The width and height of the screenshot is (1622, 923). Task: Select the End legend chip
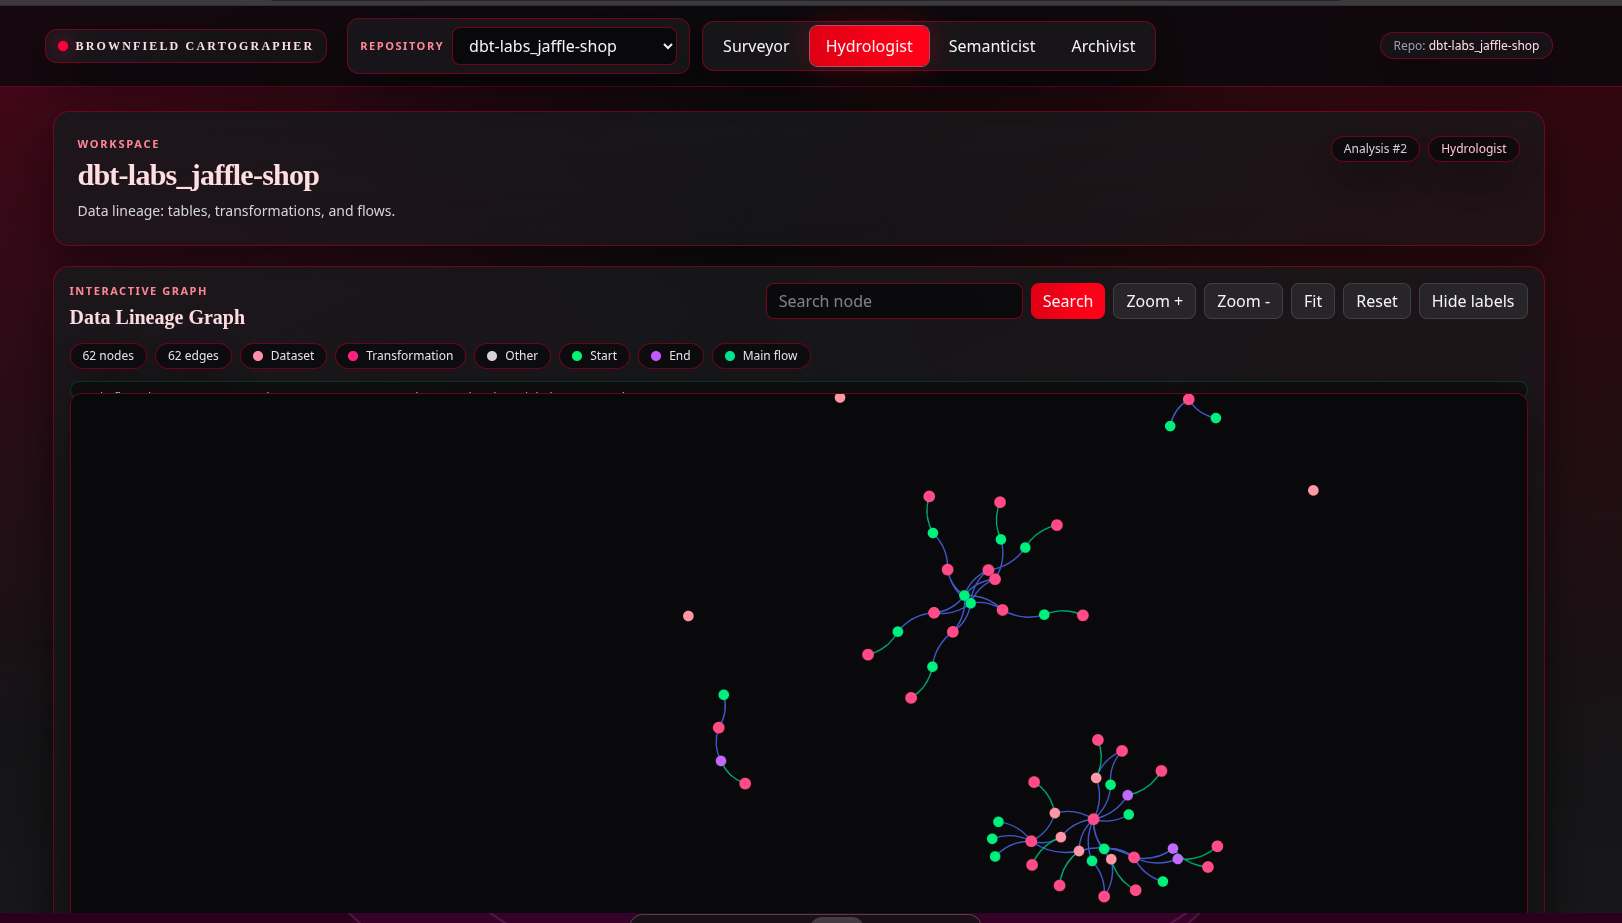pyautogui.click(x=671, y=356)
